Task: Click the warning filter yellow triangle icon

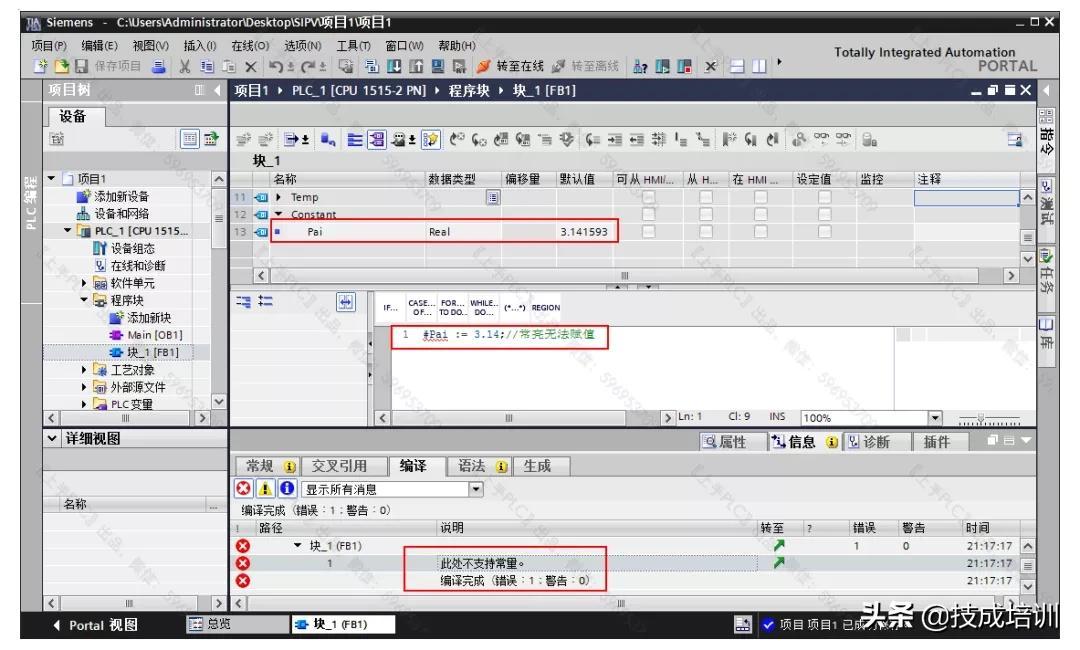Action: click(265, 488)
